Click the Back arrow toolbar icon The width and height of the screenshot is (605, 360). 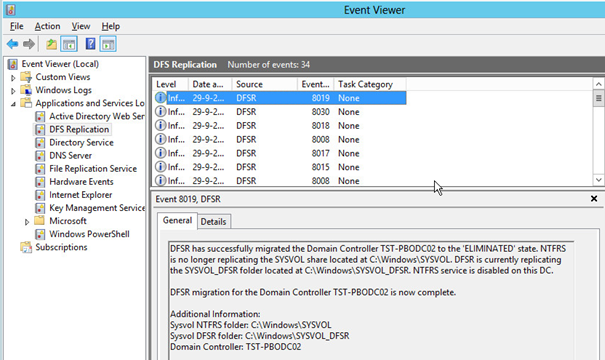(12, 44)
